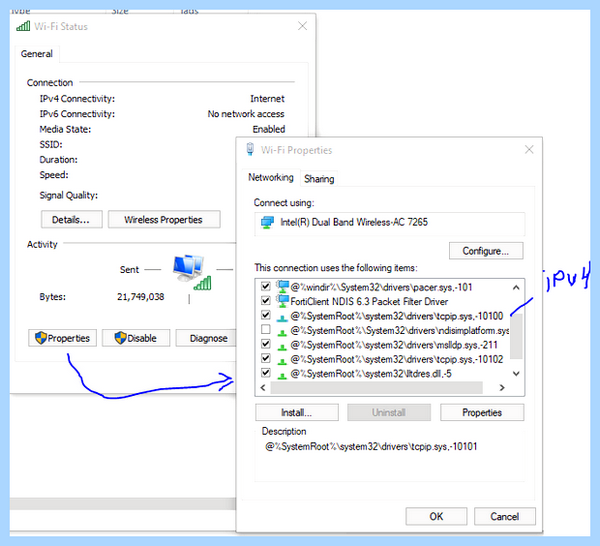The width and height of the screenshot is (600, 546).
Task: Click the Install button
Action: point(297,412)
